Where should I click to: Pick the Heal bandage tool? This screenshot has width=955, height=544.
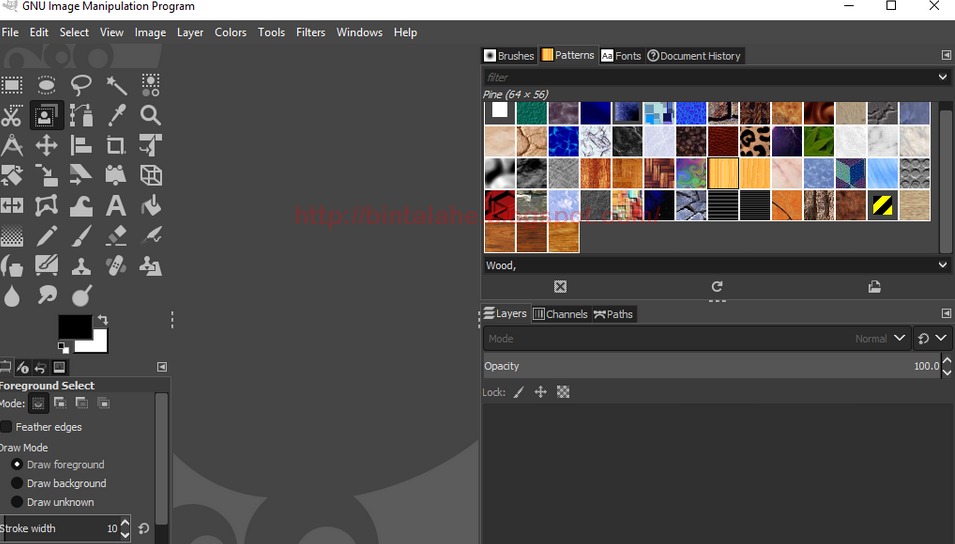pos(116,266)
